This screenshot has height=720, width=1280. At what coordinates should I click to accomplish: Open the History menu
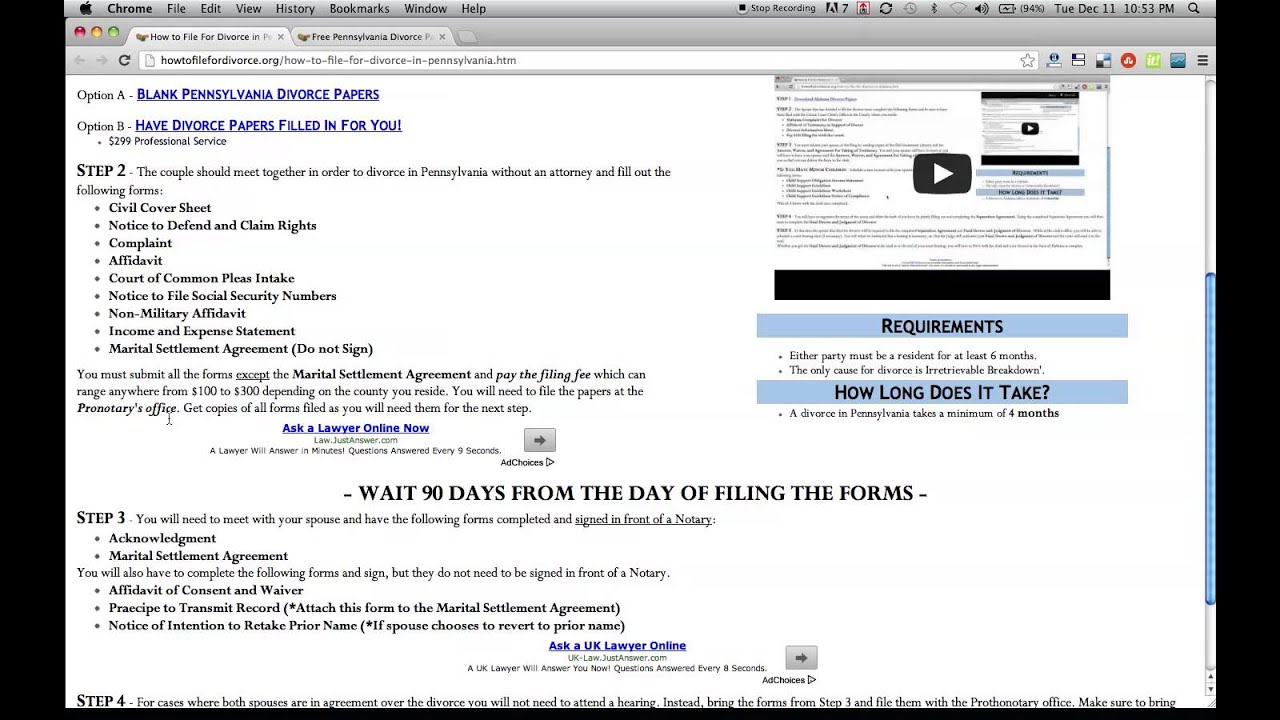click(x=295, y=8)
